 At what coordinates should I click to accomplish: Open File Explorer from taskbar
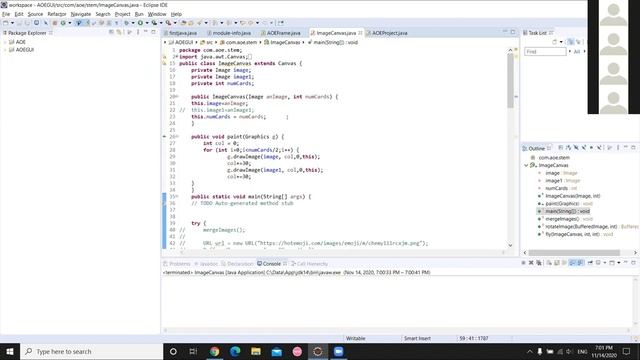(x=256, y=351)
